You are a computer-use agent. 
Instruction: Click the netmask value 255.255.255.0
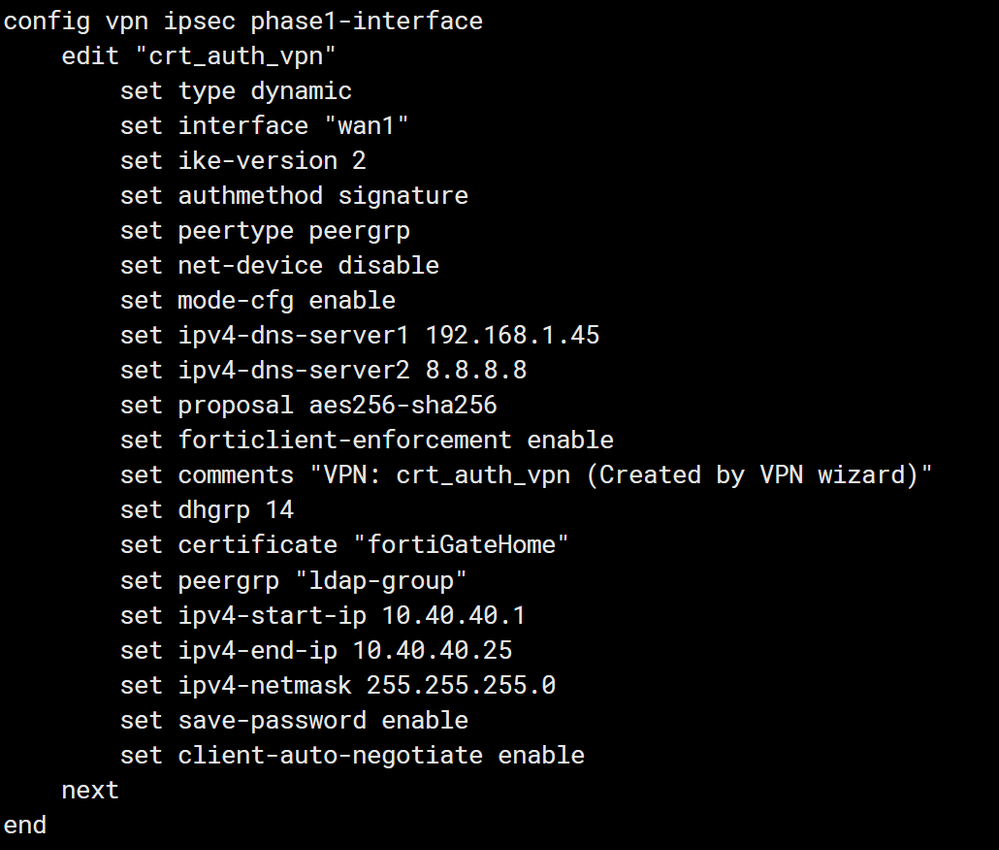(461, 686)
